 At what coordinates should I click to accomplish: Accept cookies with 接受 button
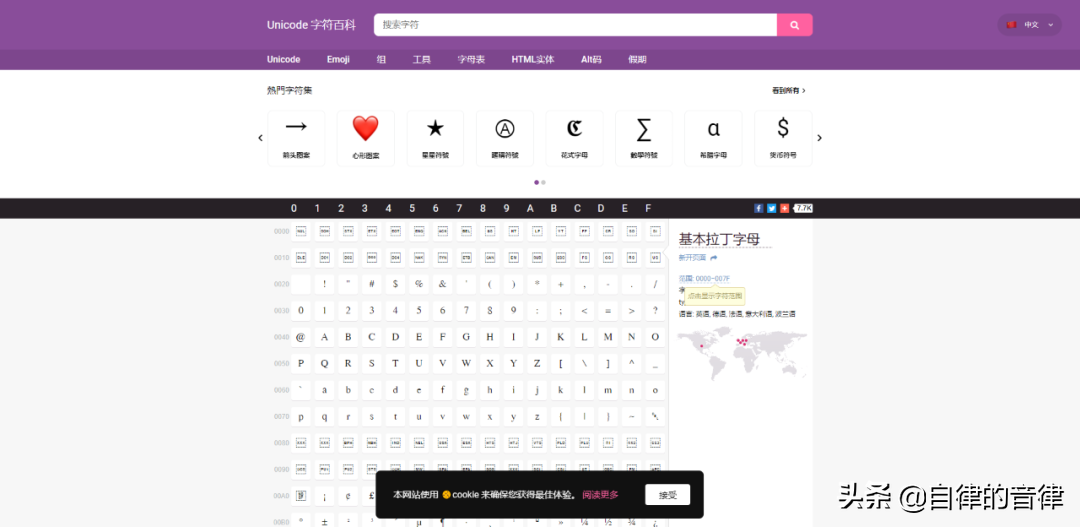667,495
